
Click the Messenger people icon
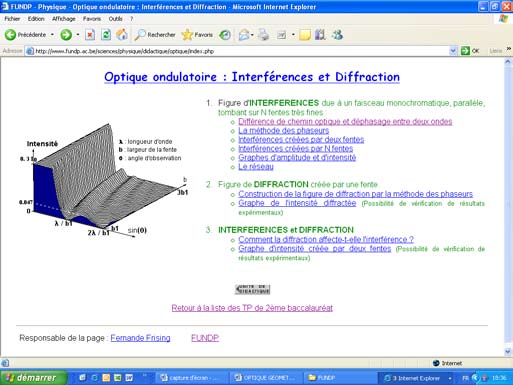(x=337, y=35)
